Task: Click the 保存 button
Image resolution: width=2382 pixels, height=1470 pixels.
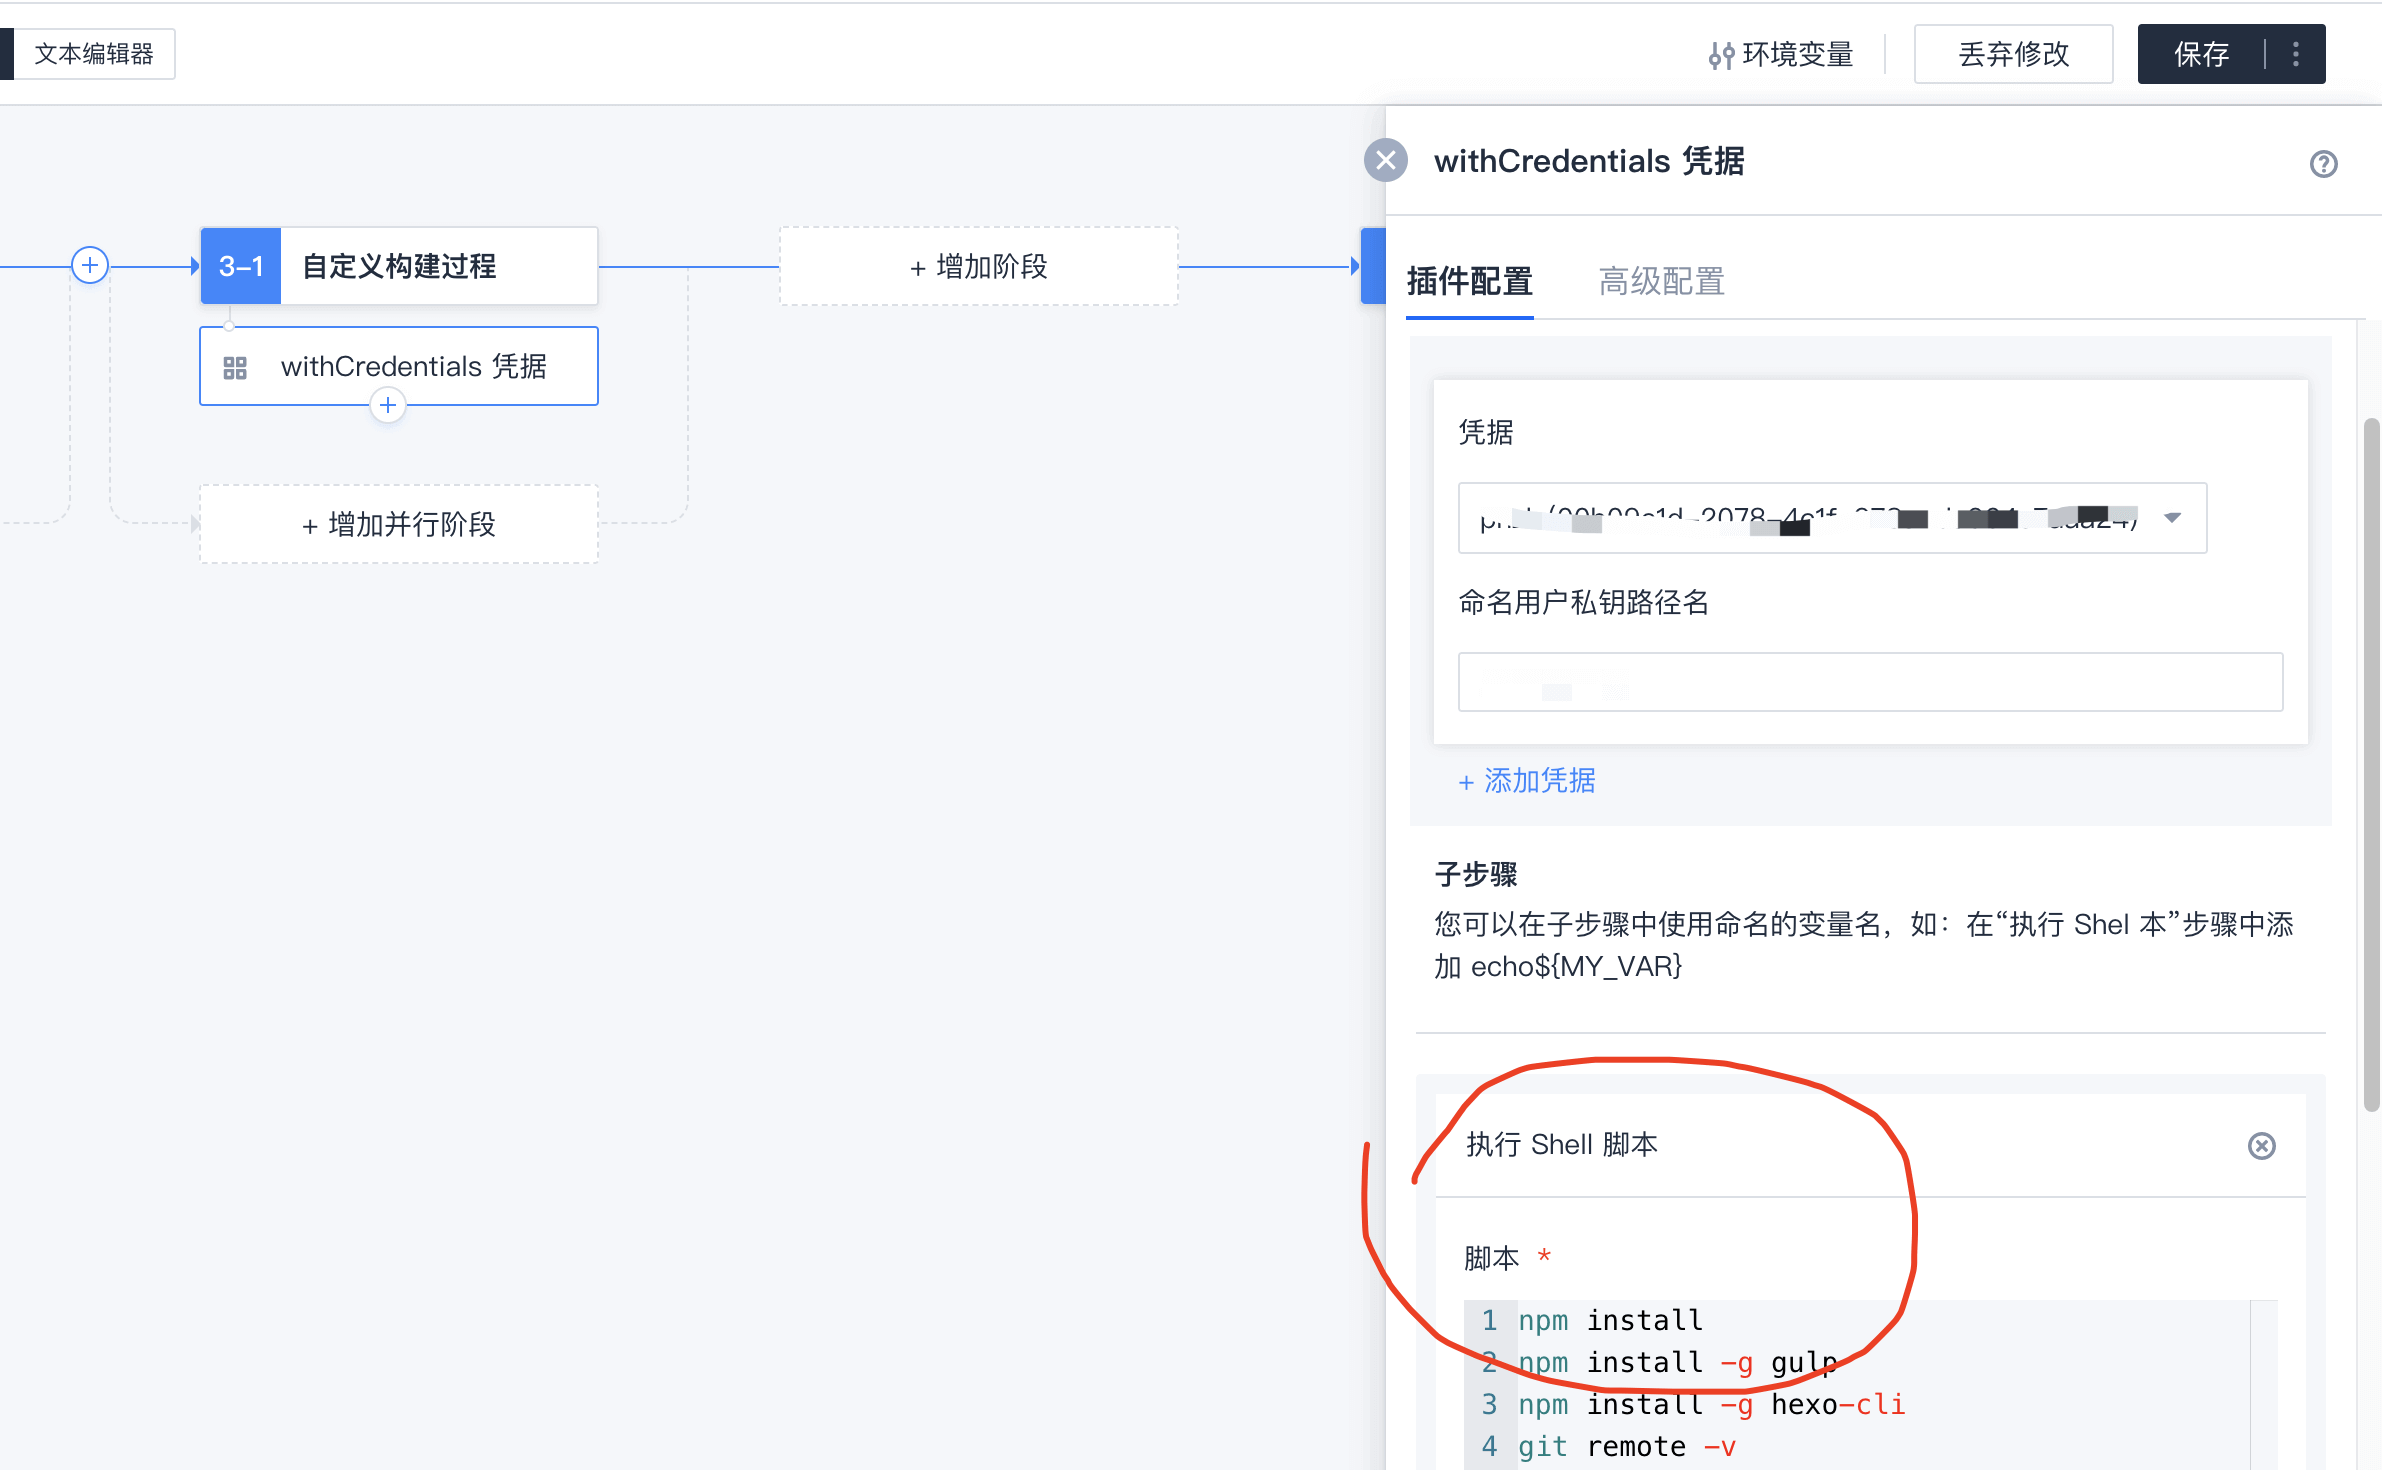Action: [x=2201, y=54]
